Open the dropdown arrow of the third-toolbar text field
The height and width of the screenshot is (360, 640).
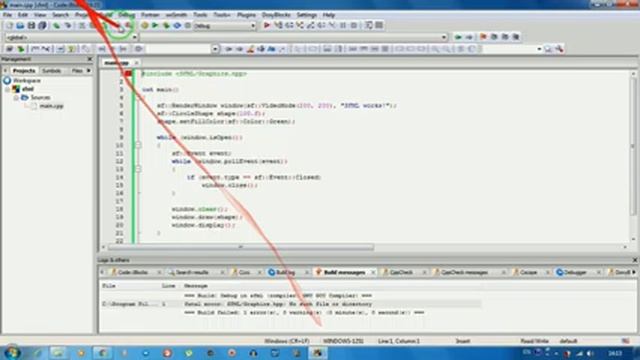coord(215,49)
